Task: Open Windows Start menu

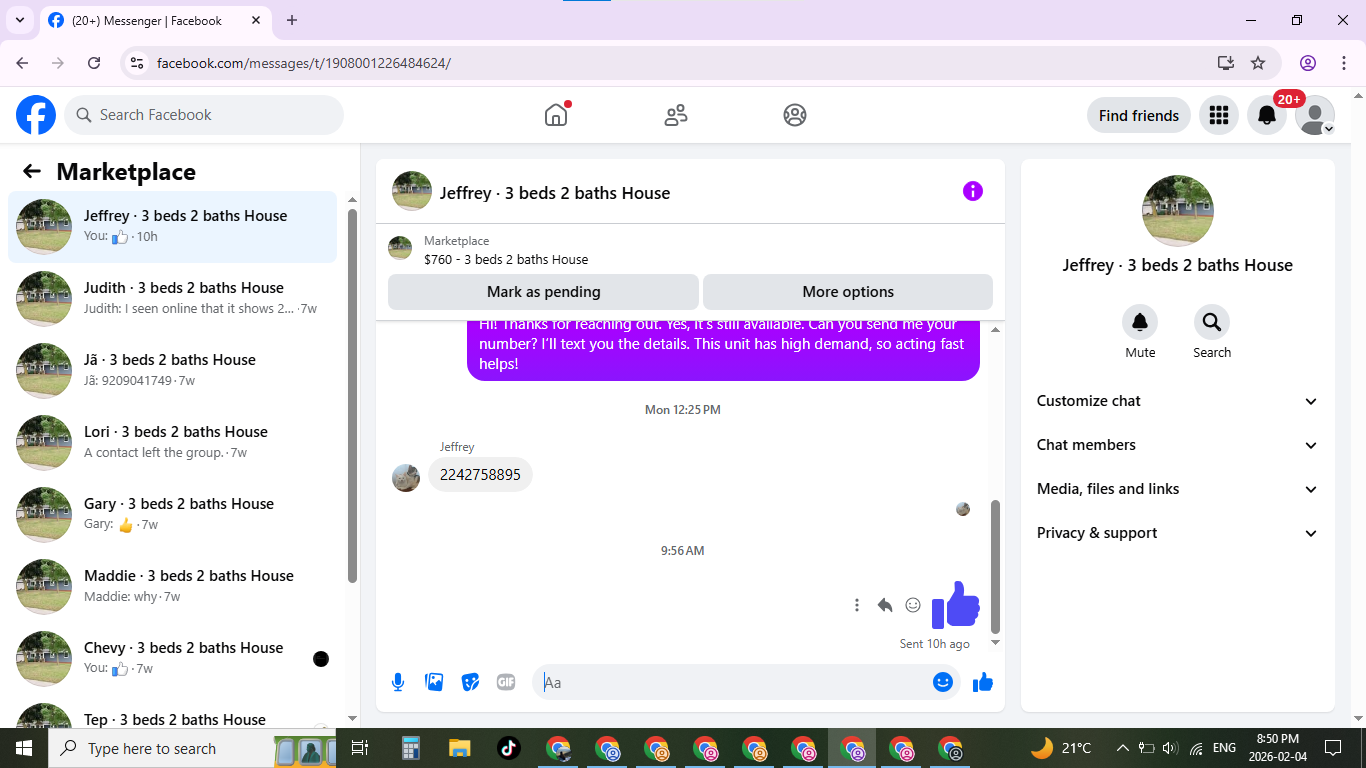Action: 24,748
